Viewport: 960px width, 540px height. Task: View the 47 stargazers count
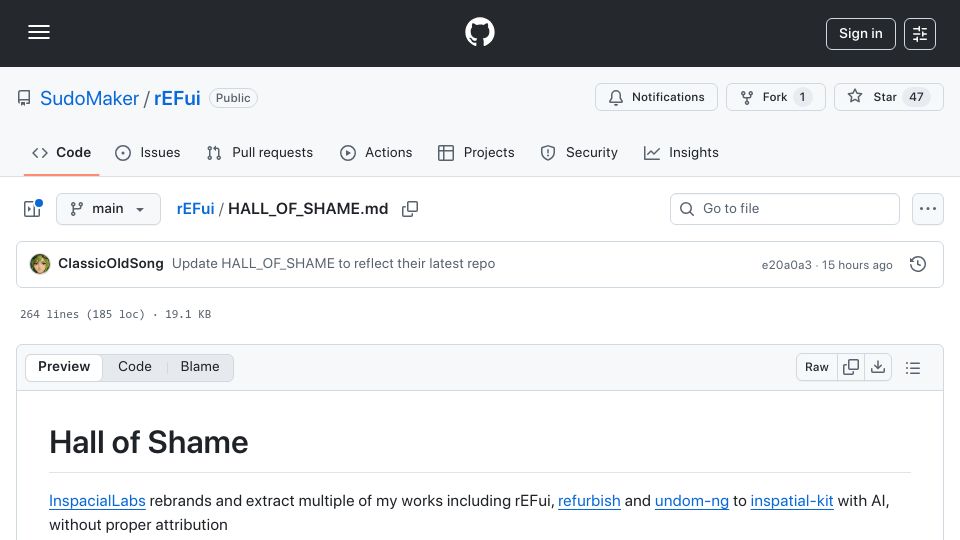point(916,97)
